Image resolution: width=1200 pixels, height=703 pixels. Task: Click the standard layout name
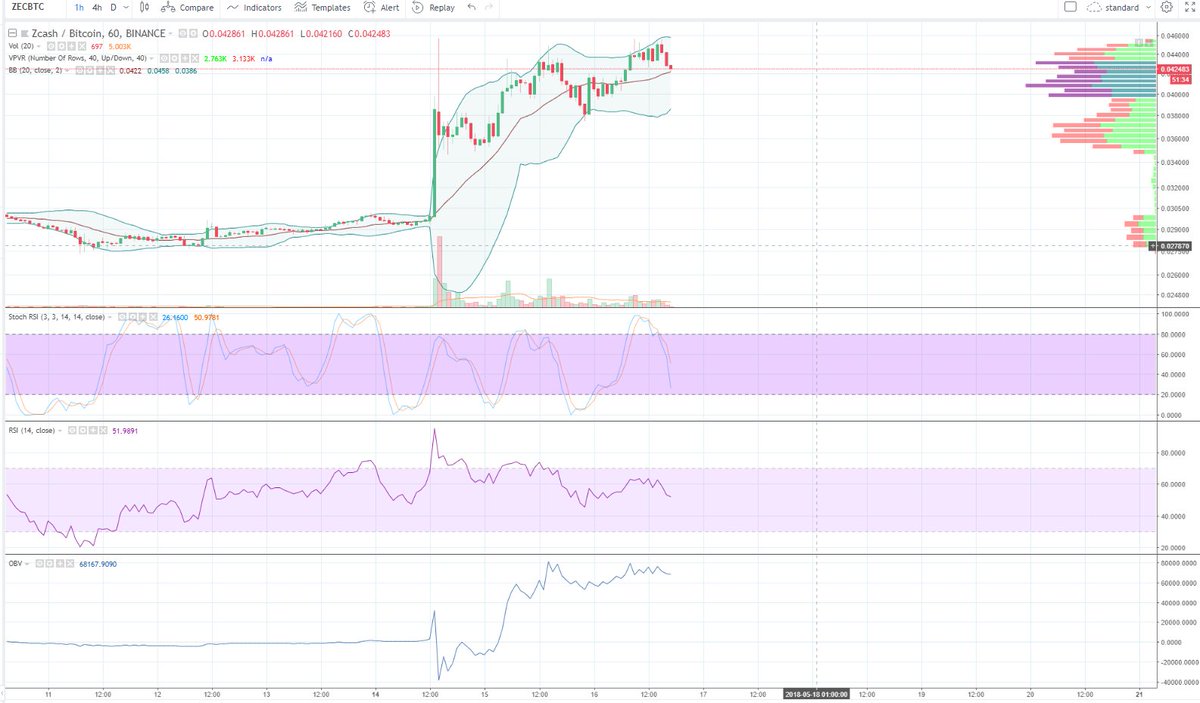coord(1122,7)
